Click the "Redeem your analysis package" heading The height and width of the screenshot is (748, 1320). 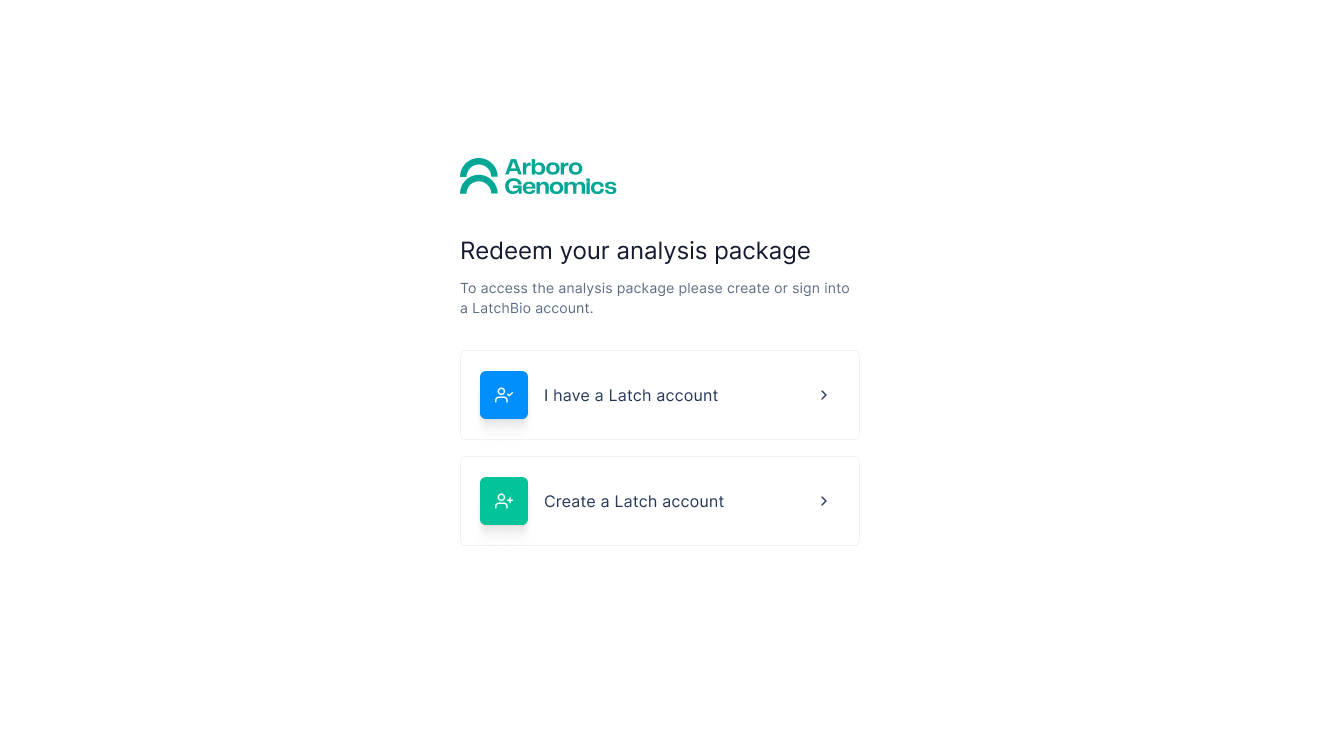click(x=635, y=251)
